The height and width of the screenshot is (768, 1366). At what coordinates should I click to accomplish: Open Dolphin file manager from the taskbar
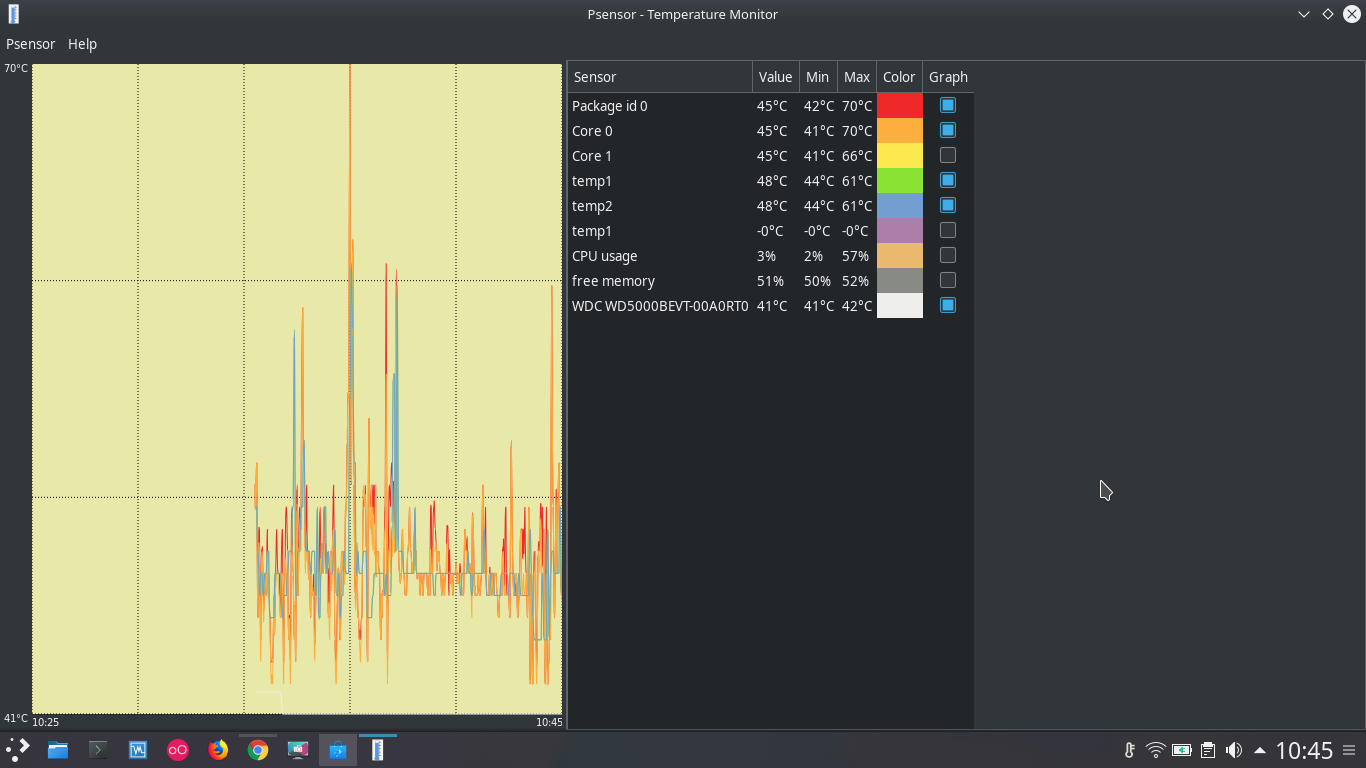tap(57, 749)
